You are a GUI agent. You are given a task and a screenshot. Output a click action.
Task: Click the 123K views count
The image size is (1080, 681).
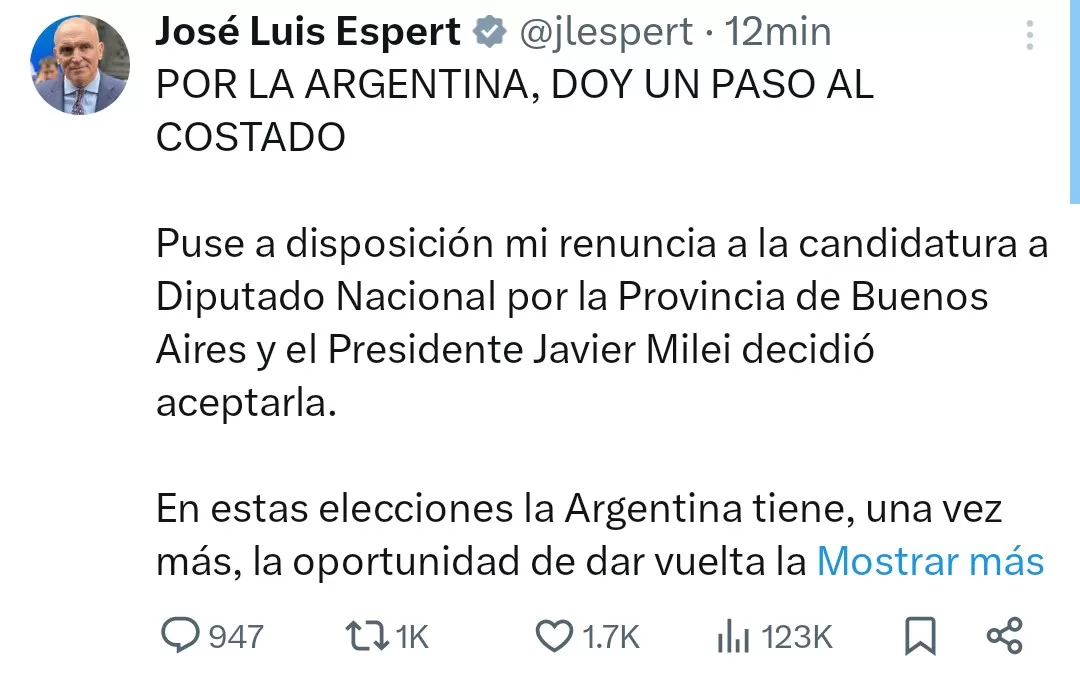[797, 636]
